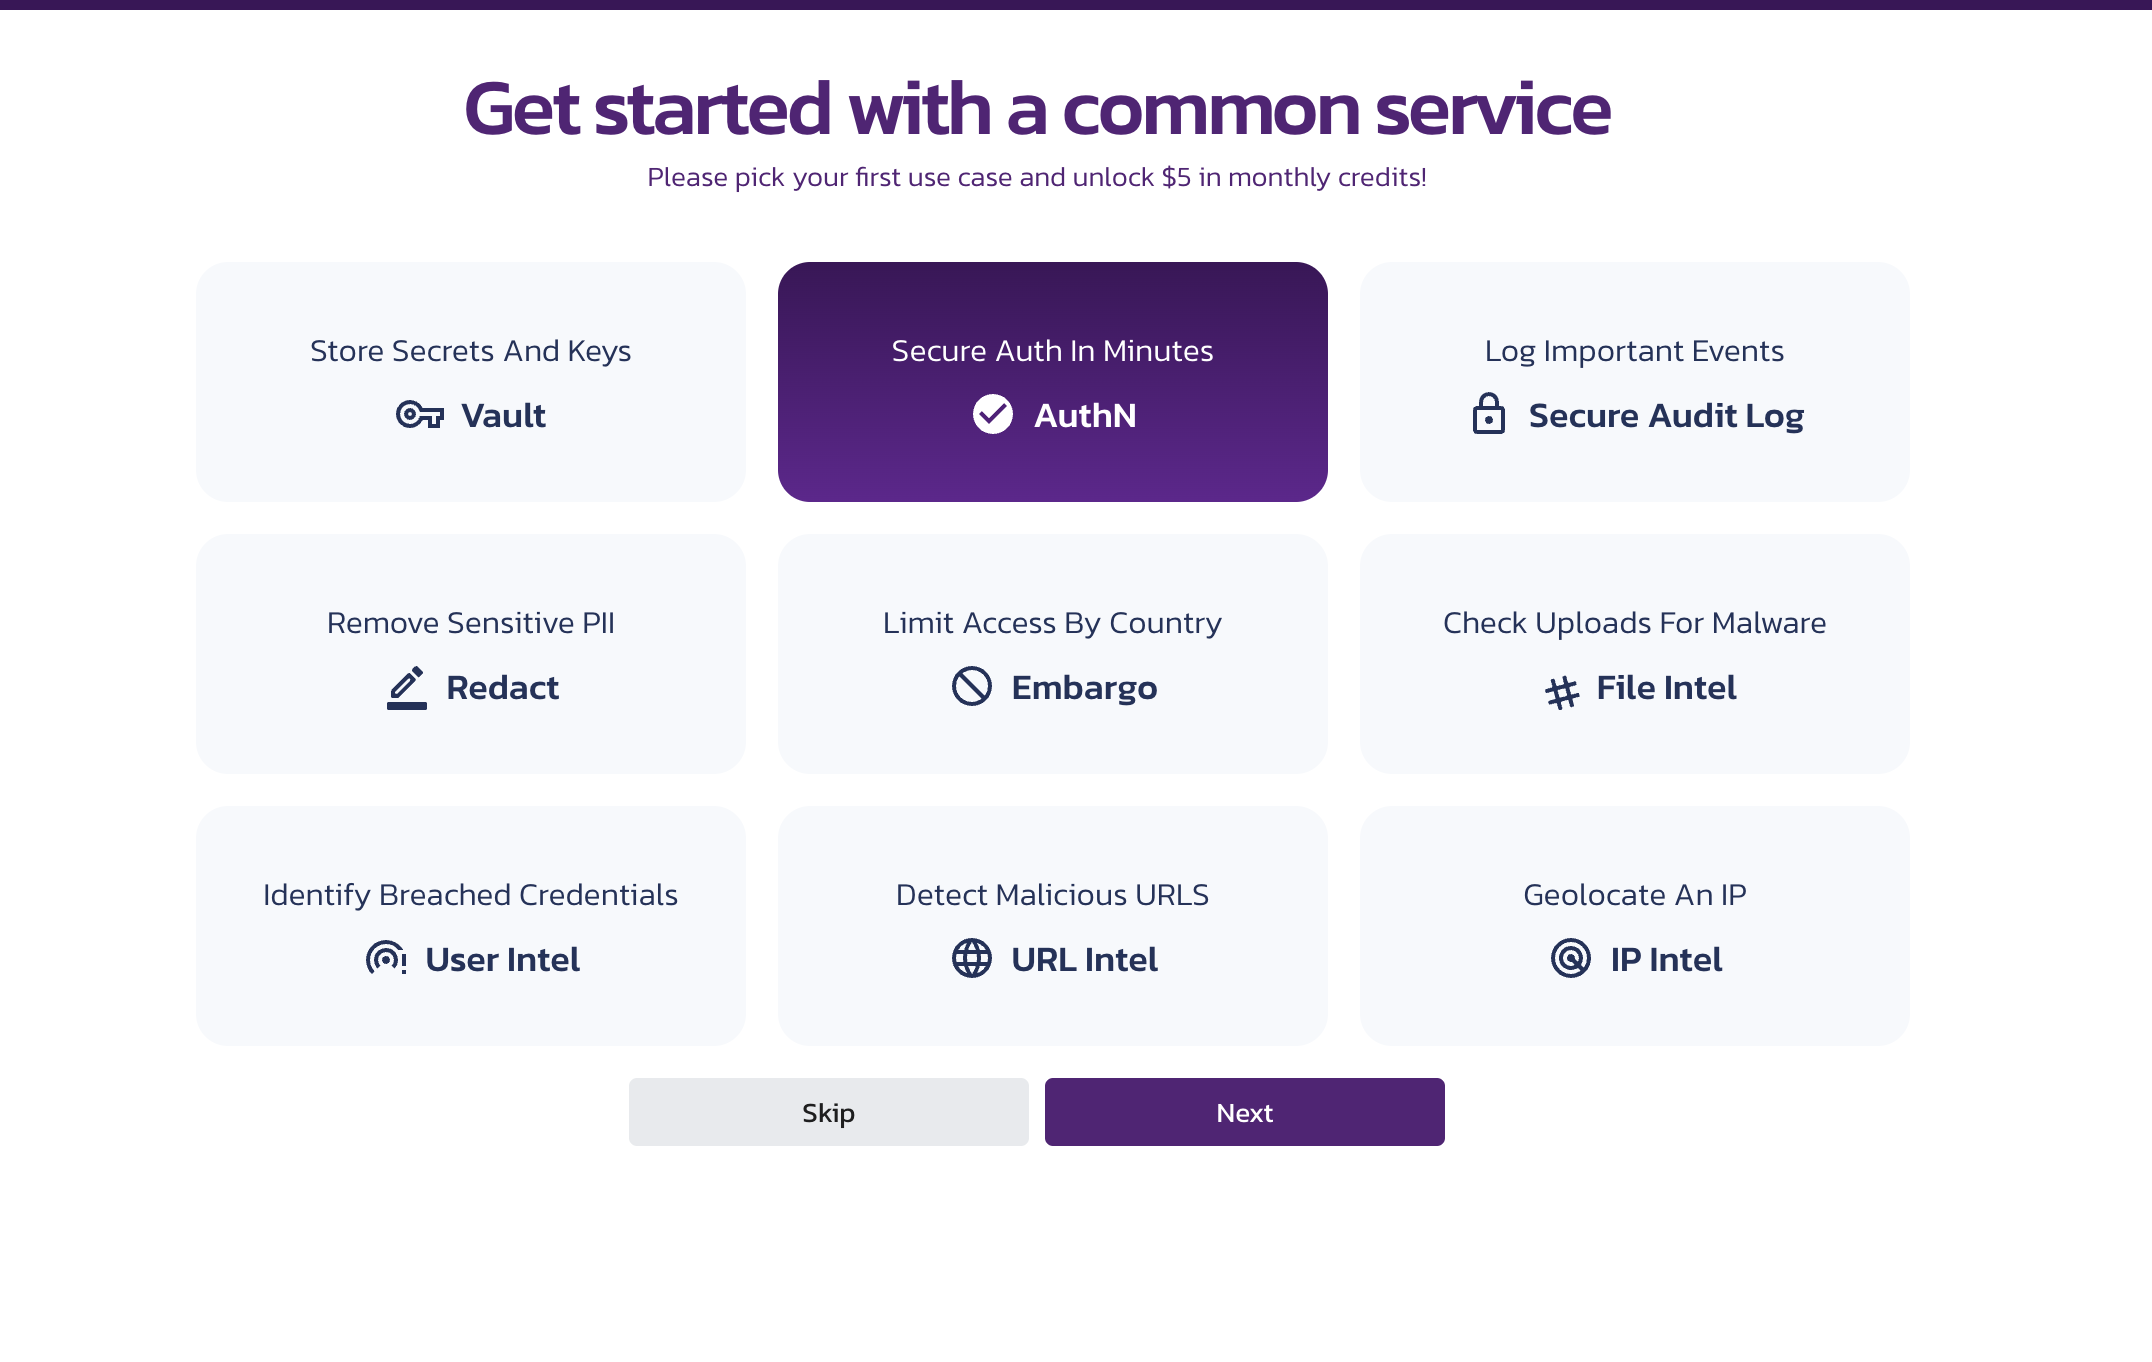Click the Skip button to bypass

[x=828, y=1111]
